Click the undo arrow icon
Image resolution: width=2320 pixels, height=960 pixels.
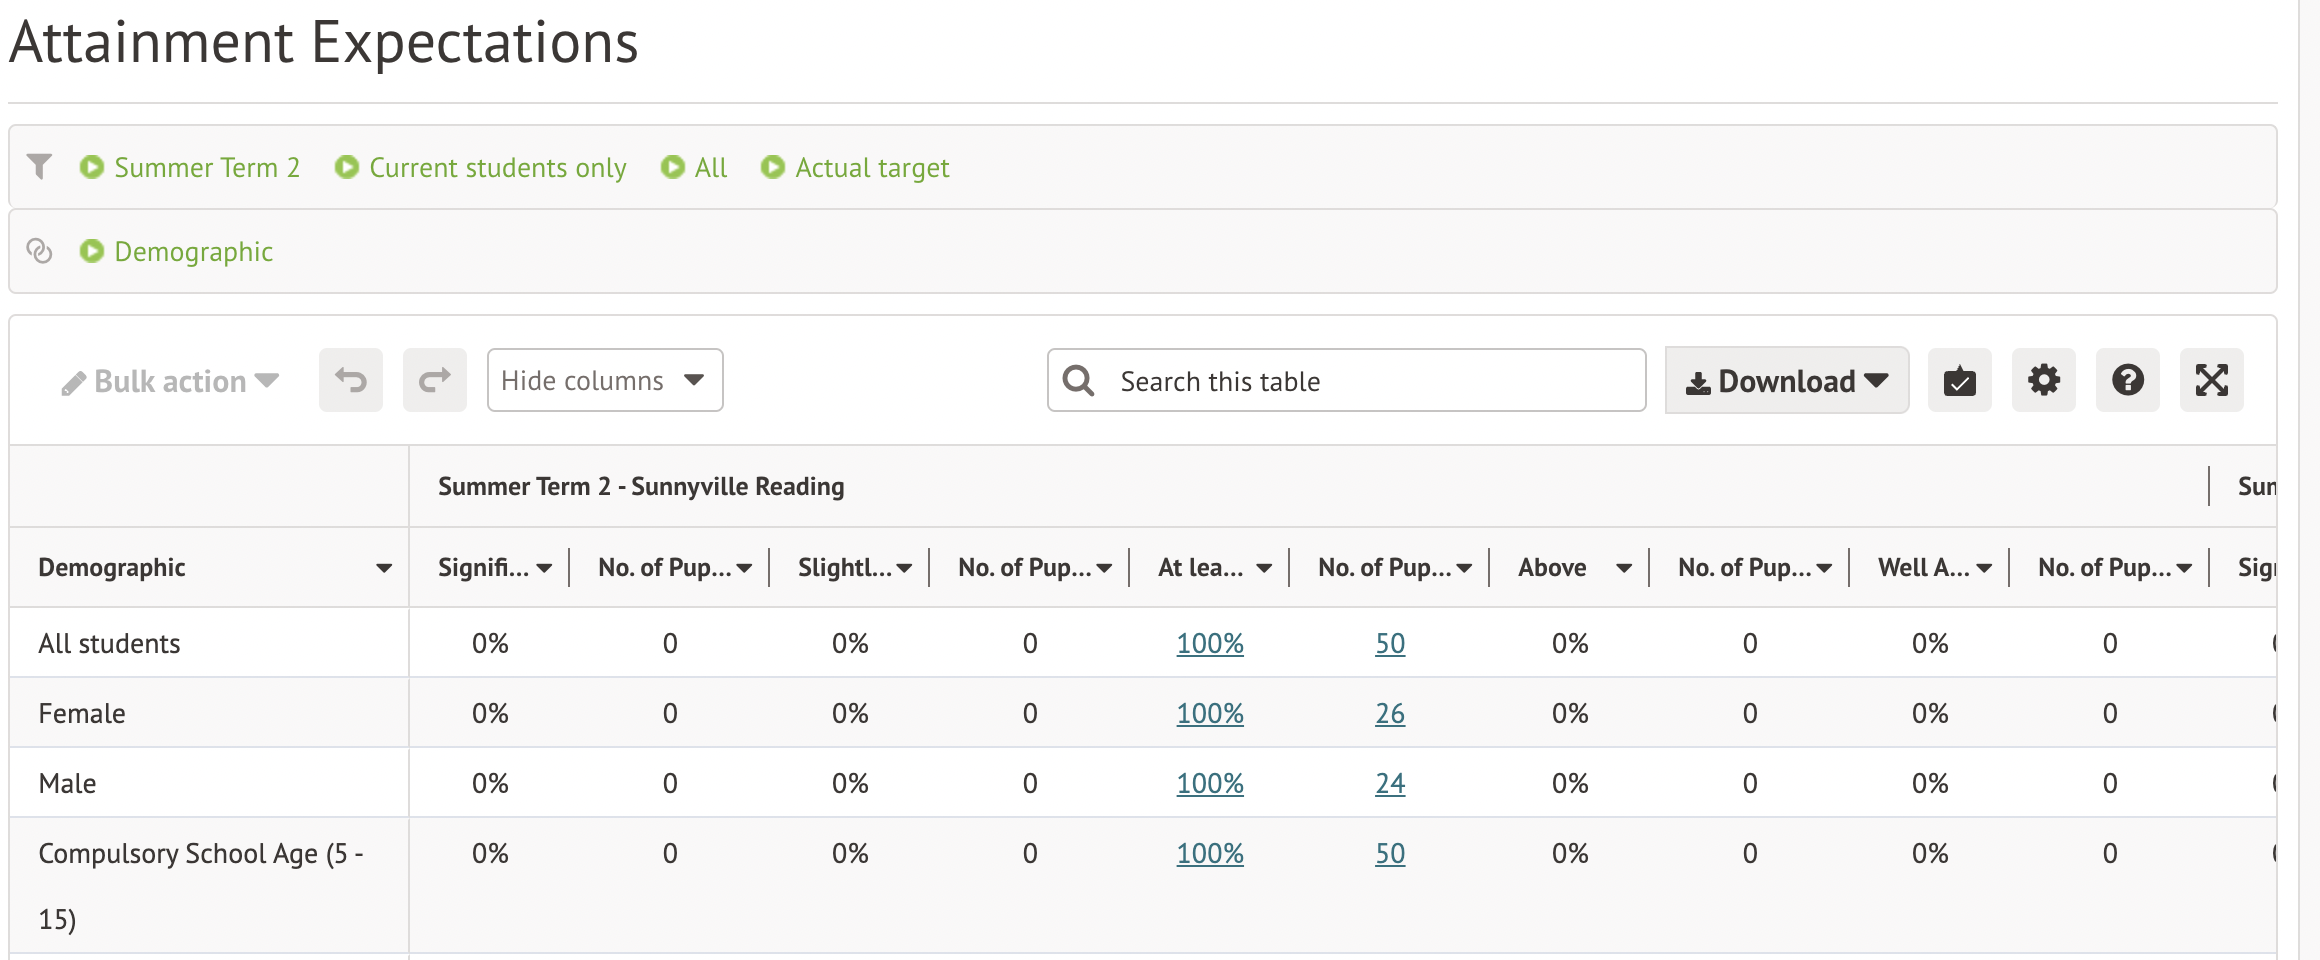(x=351, y=381)
